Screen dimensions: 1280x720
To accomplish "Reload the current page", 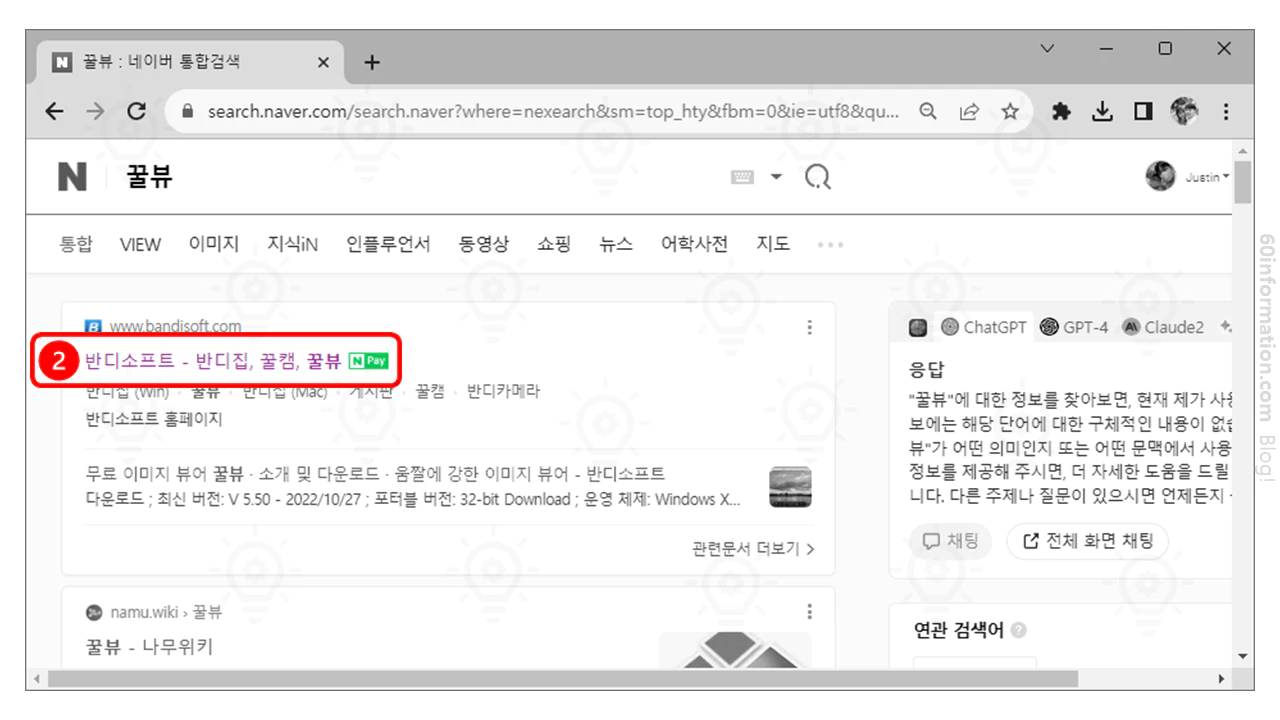I will point(137,112).
